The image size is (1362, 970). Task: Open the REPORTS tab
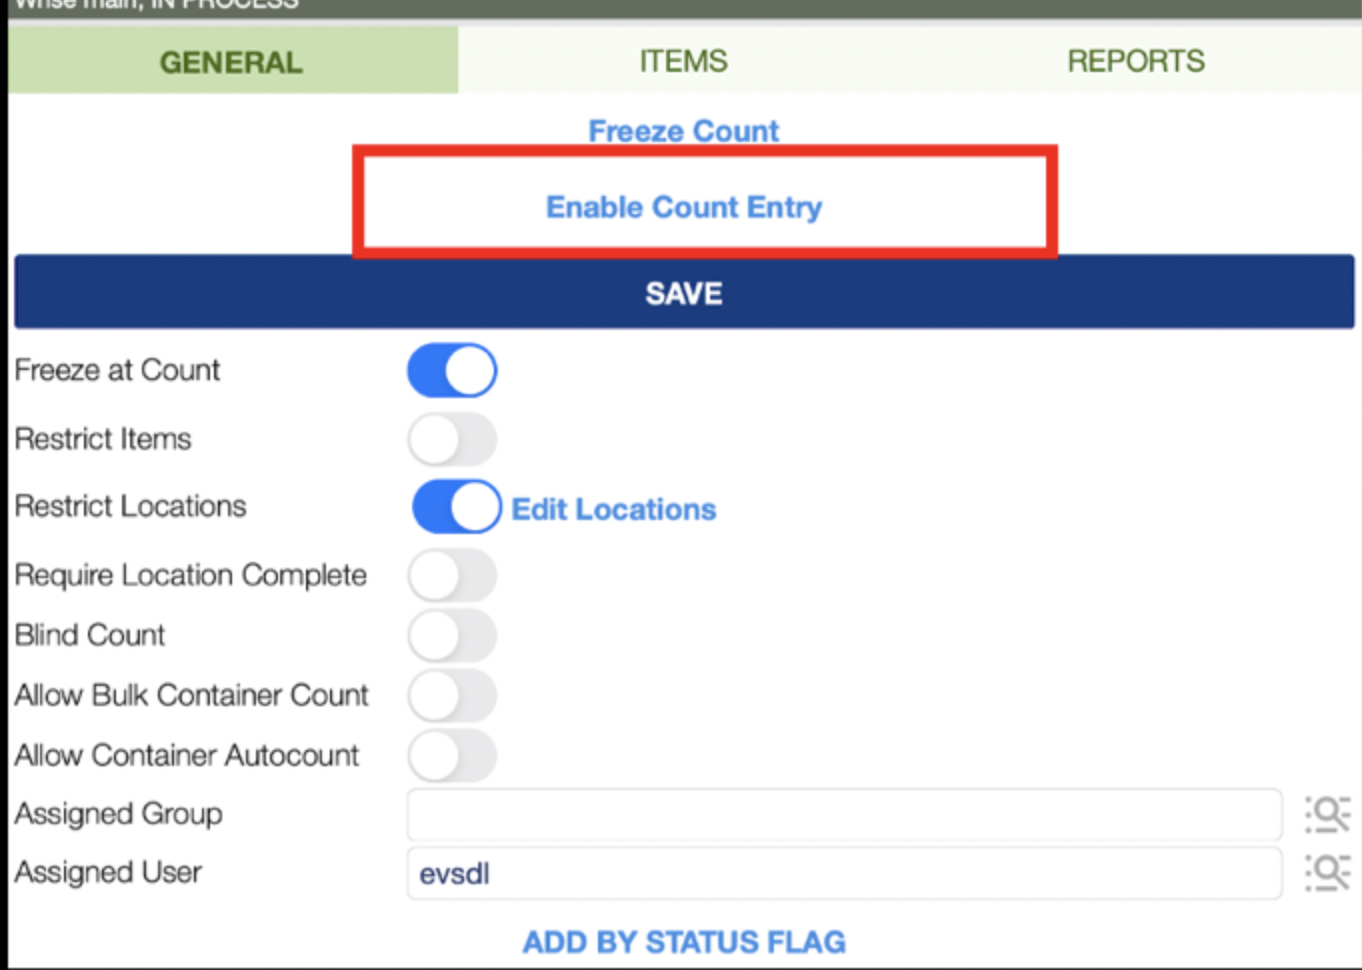(x=1136, y=61)
